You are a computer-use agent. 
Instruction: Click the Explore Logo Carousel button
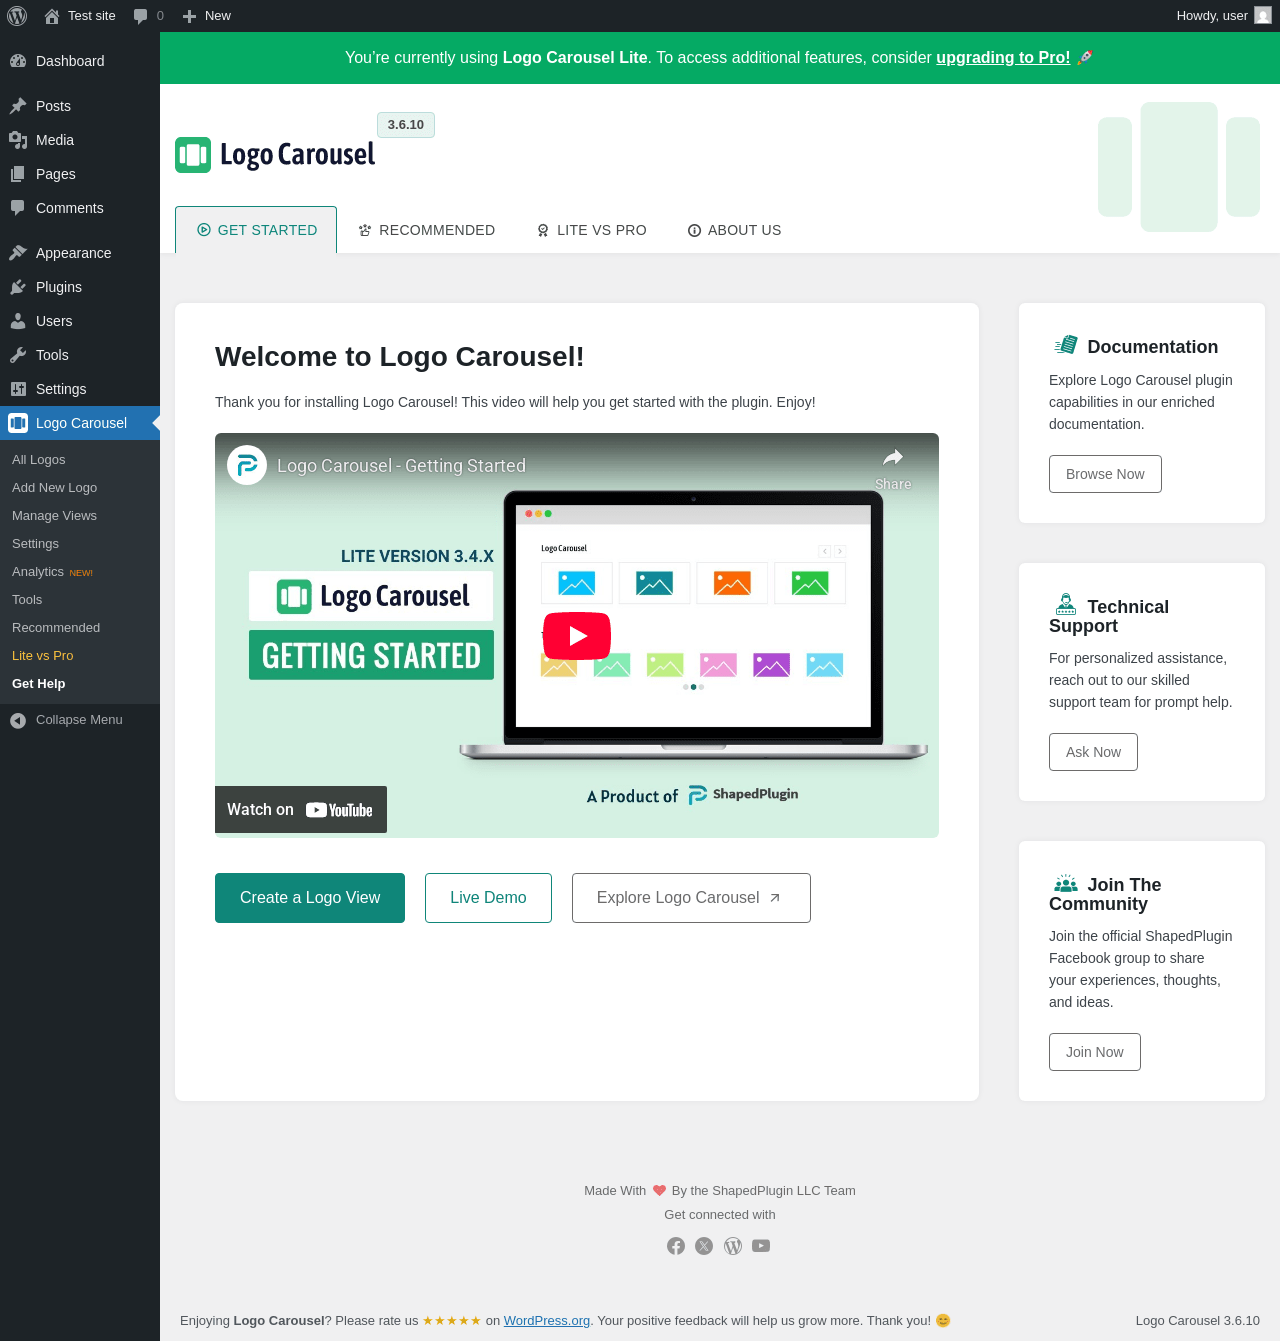[691, 898]
